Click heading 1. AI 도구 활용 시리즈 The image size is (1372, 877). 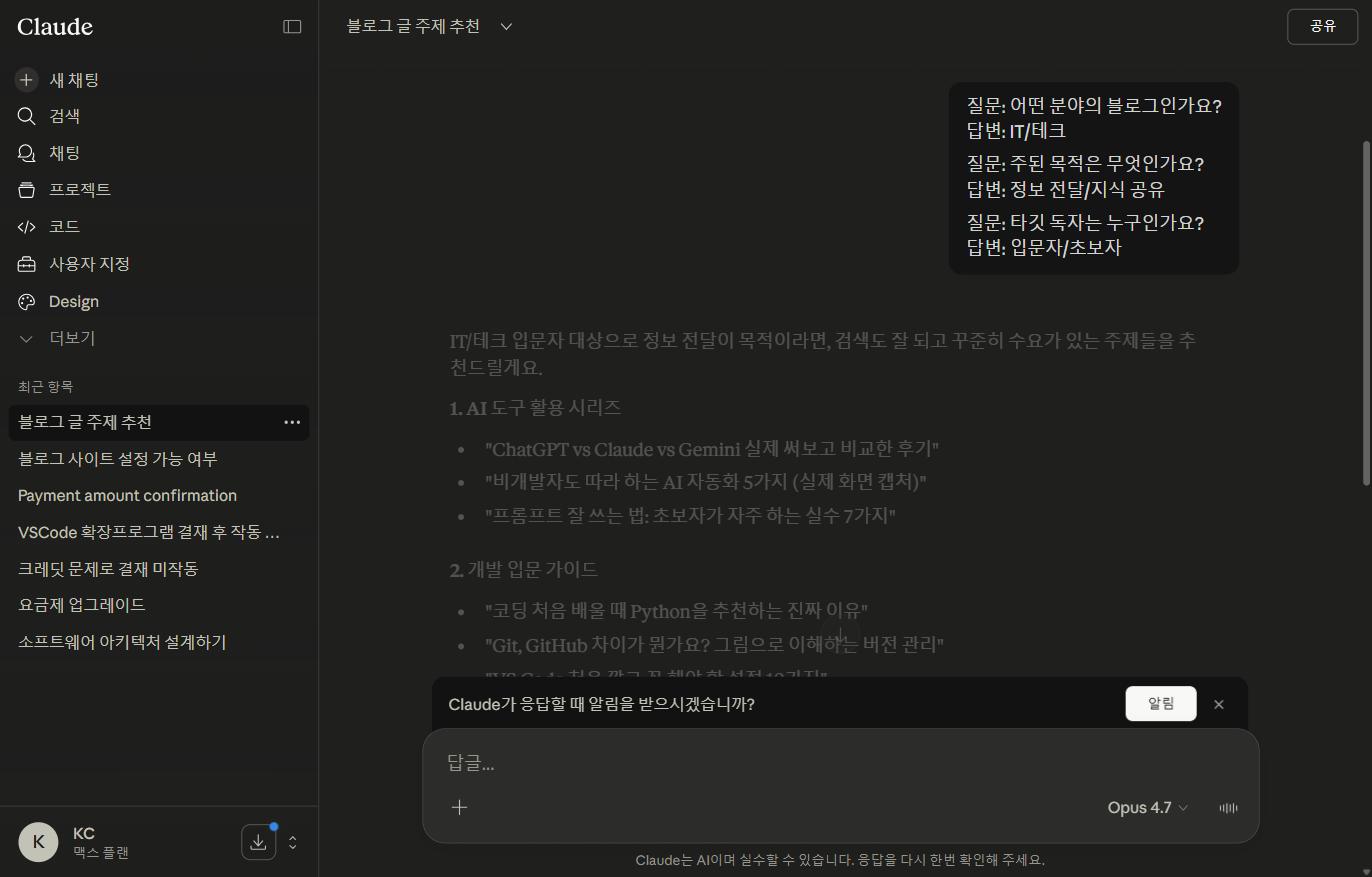535,408
